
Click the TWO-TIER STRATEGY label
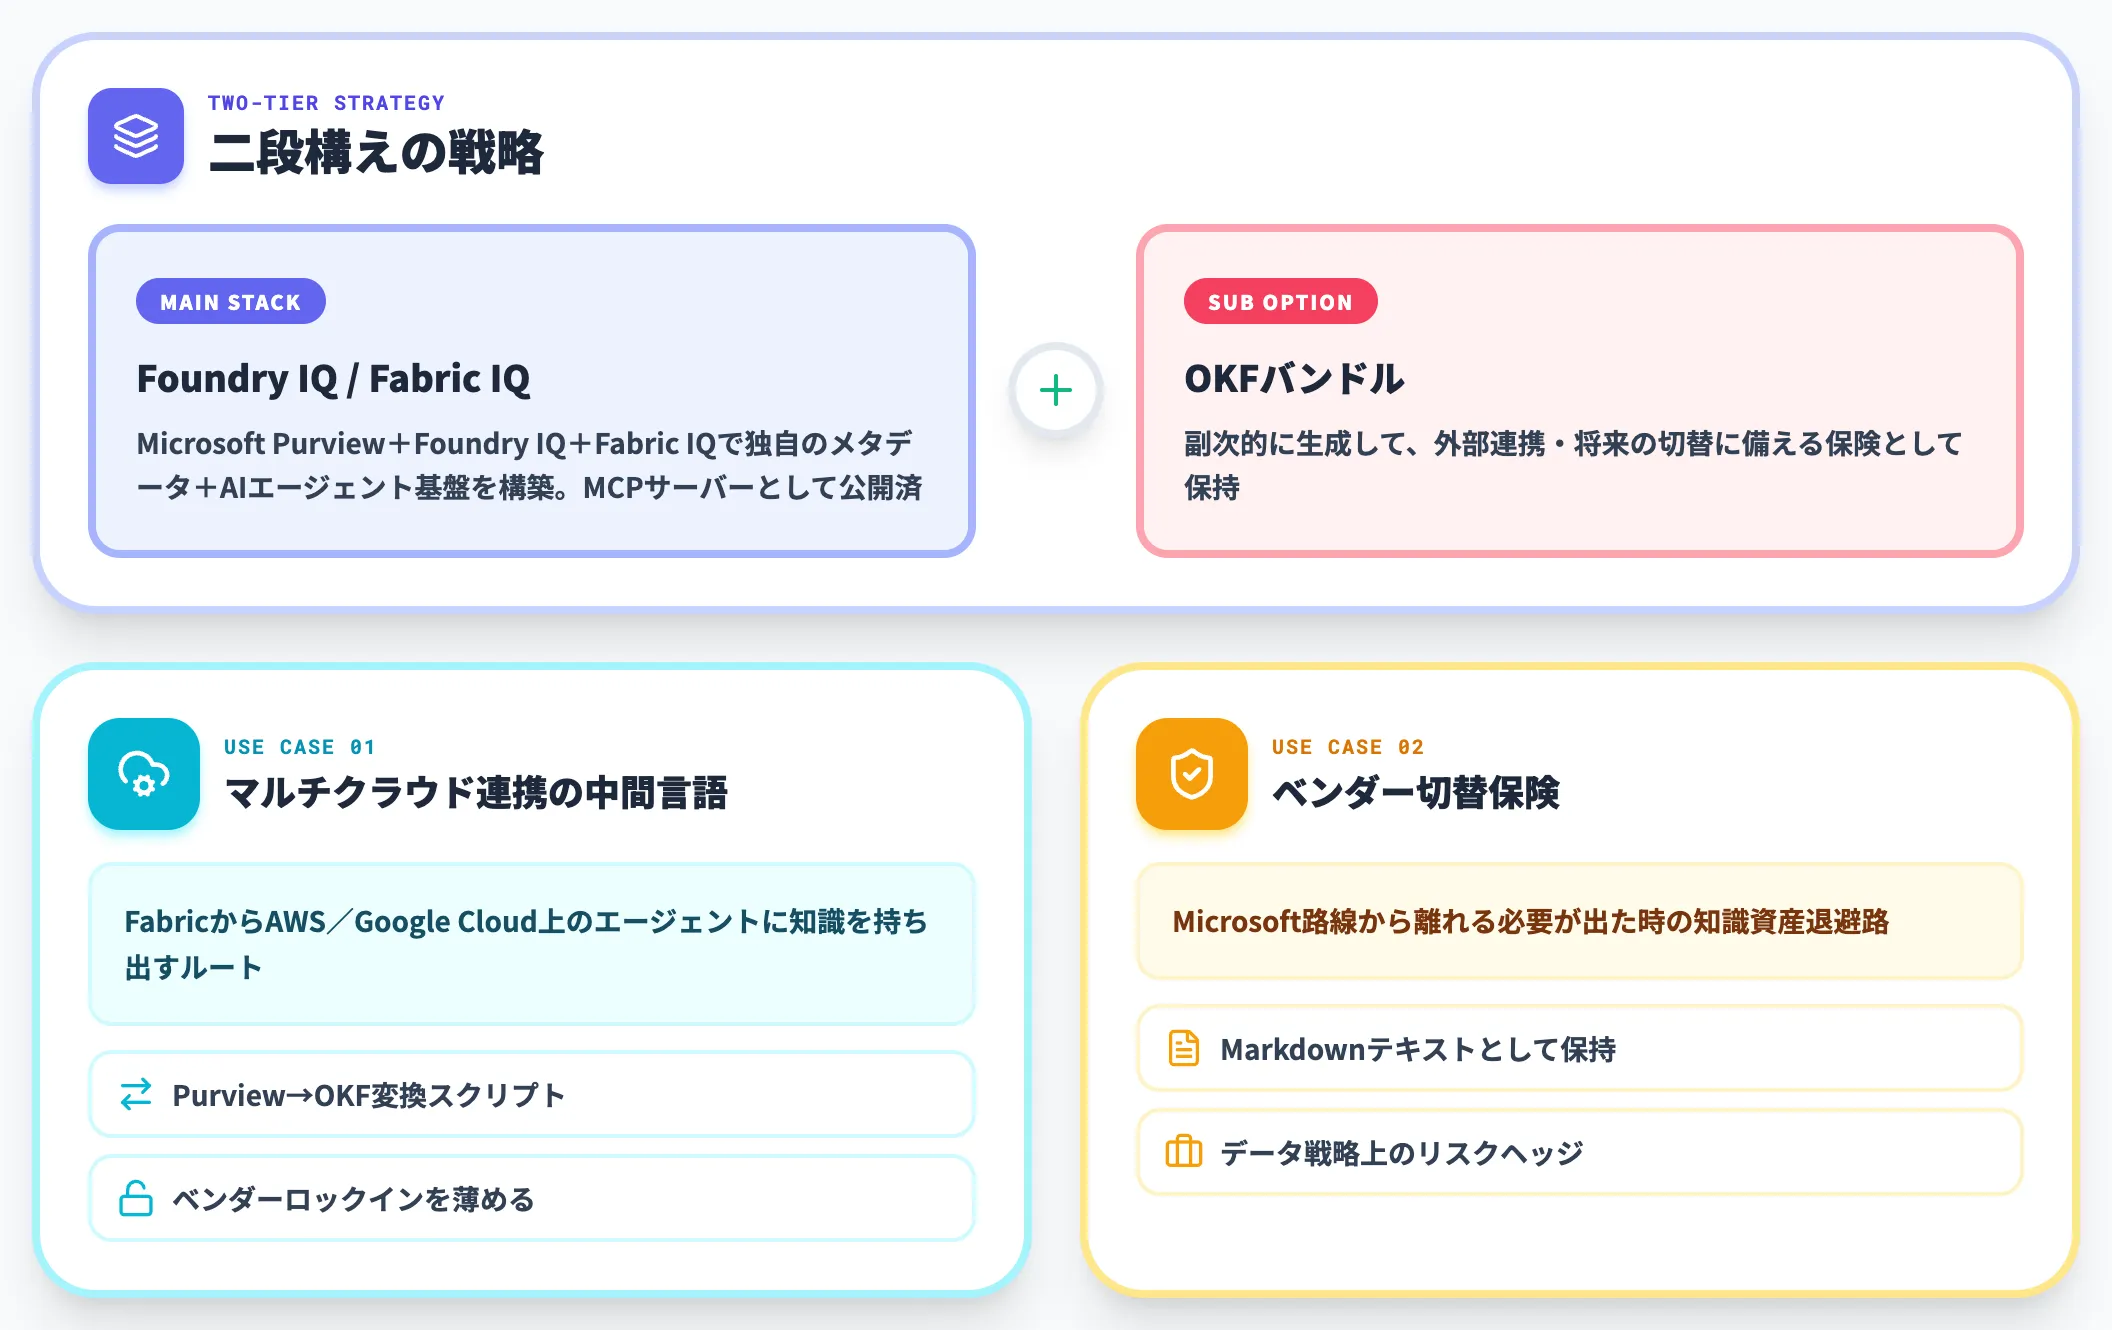click(x=326, y=103)
